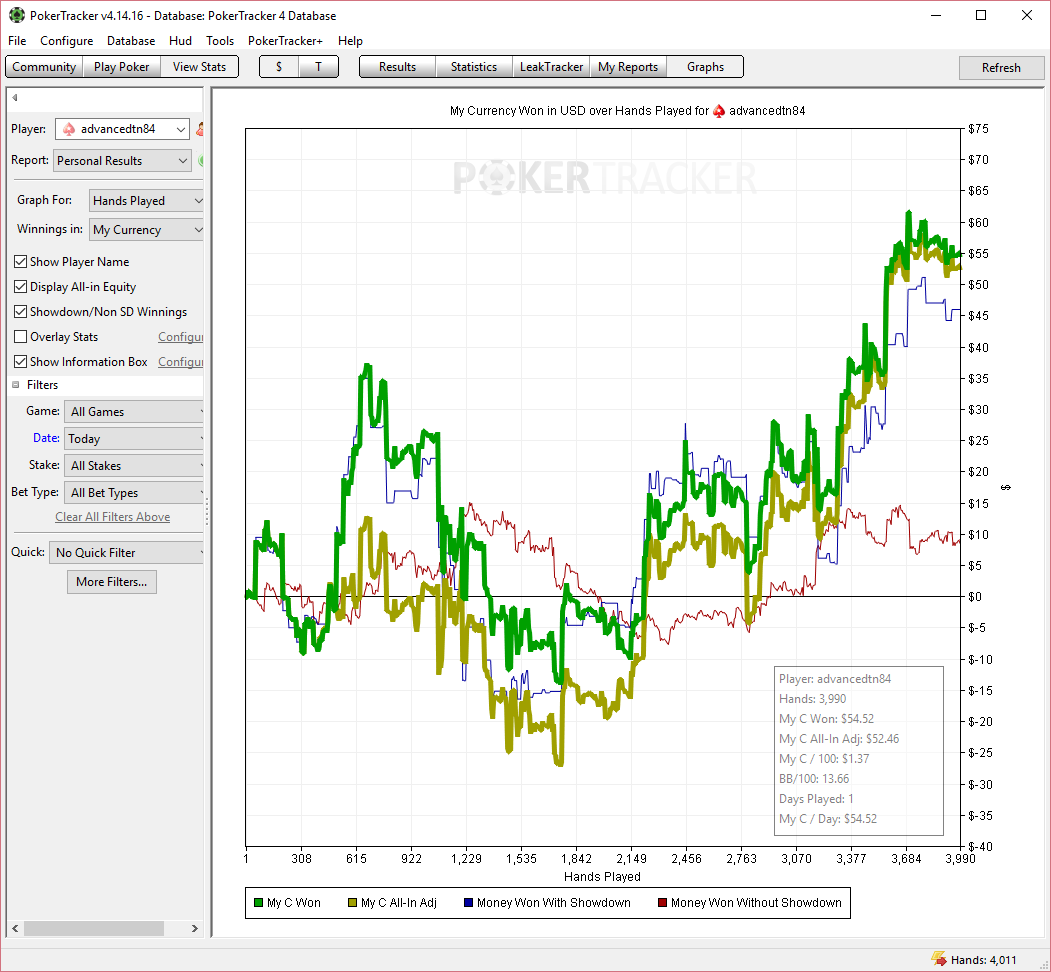This screenshot has height=972, width=1051.
Task: Toggle the Show Information Box checkbox
Action: pos(21,361)
